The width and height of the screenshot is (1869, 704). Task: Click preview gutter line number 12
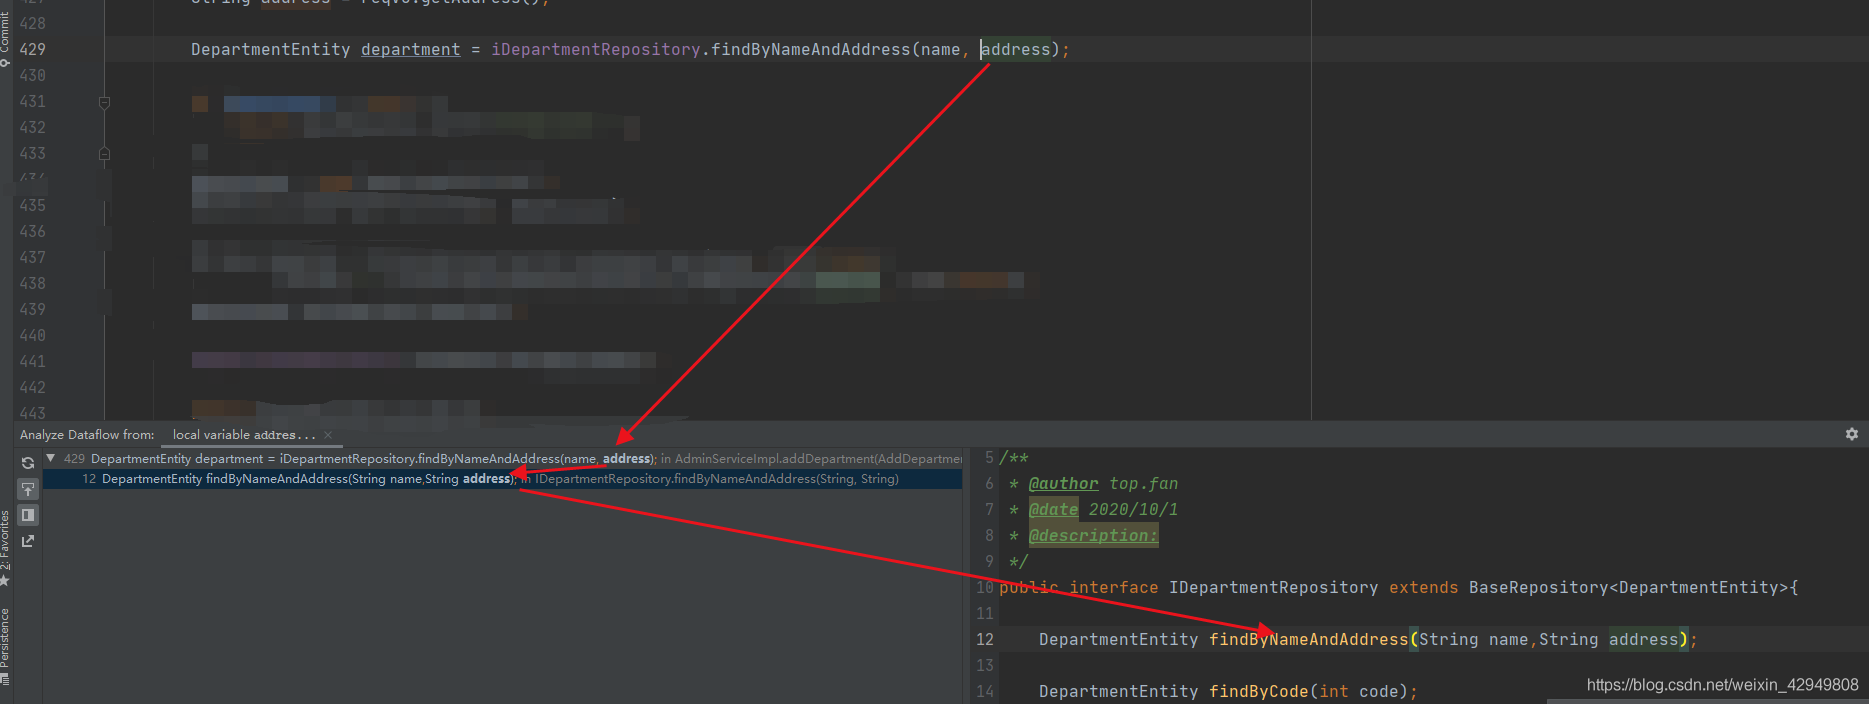(985, 639)
